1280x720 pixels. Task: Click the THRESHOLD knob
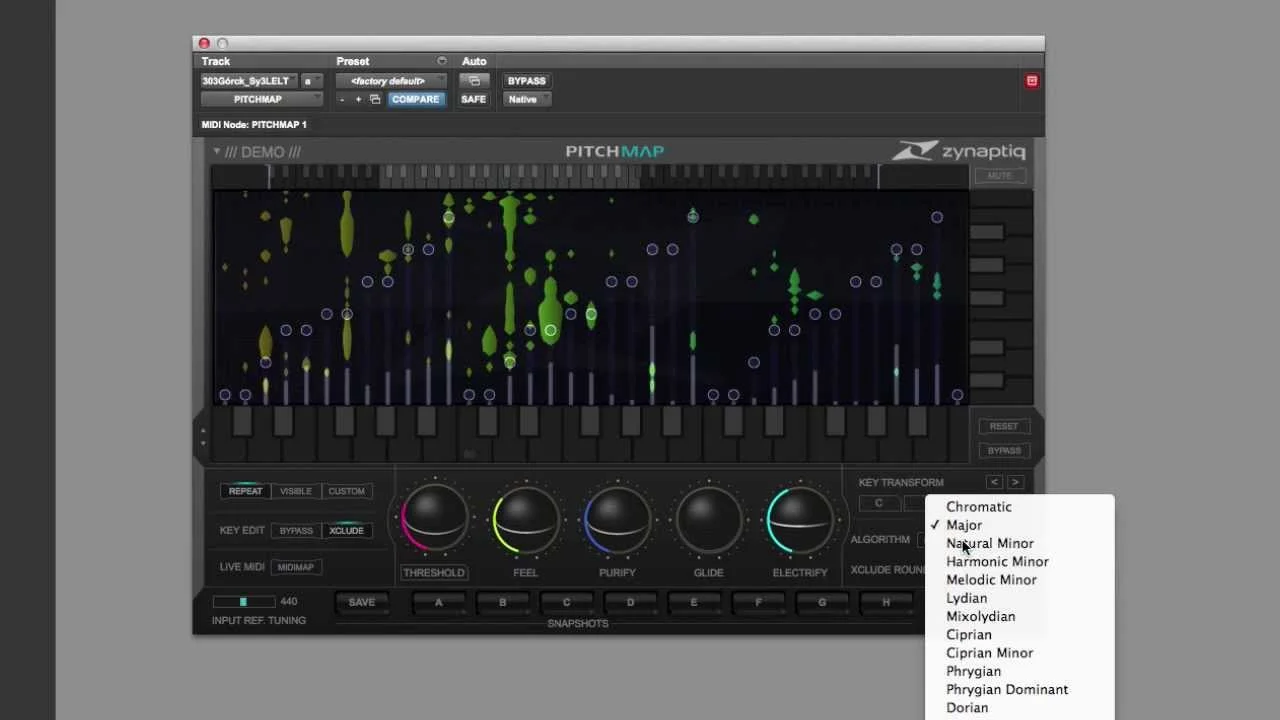click(433, 519)
